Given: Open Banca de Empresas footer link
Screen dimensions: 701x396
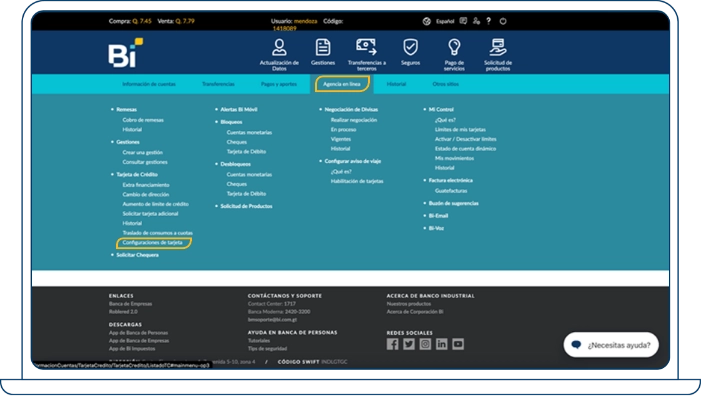Looking at the screenshot, I should click(131, 304).
